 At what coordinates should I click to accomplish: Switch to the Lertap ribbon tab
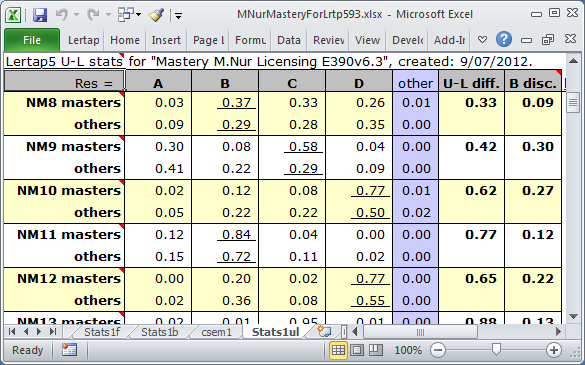tap(84, 40)
